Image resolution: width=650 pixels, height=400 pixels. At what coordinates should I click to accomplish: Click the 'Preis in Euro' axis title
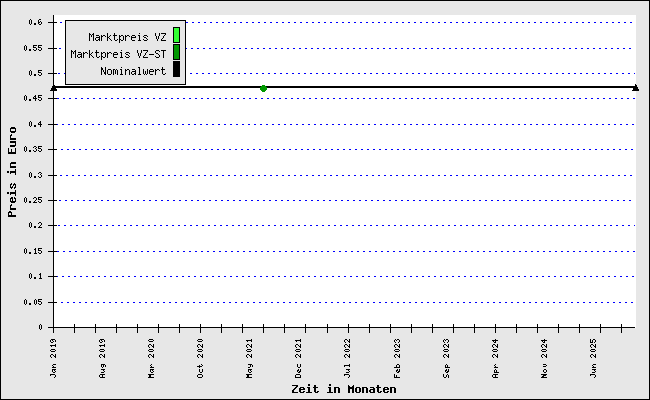(x=12, y=172)
